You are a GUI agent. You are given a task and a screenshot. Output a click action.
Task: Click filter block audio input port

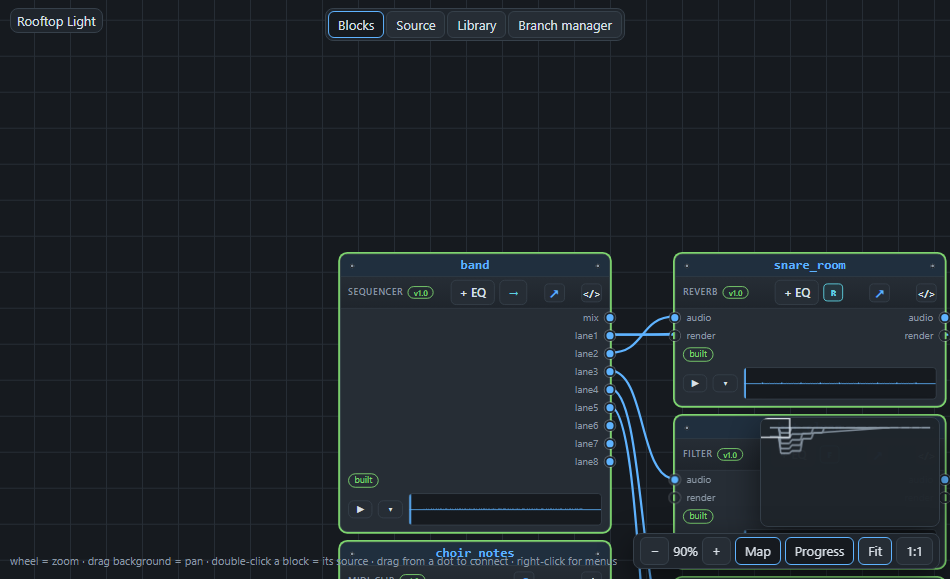click(675, 480)
